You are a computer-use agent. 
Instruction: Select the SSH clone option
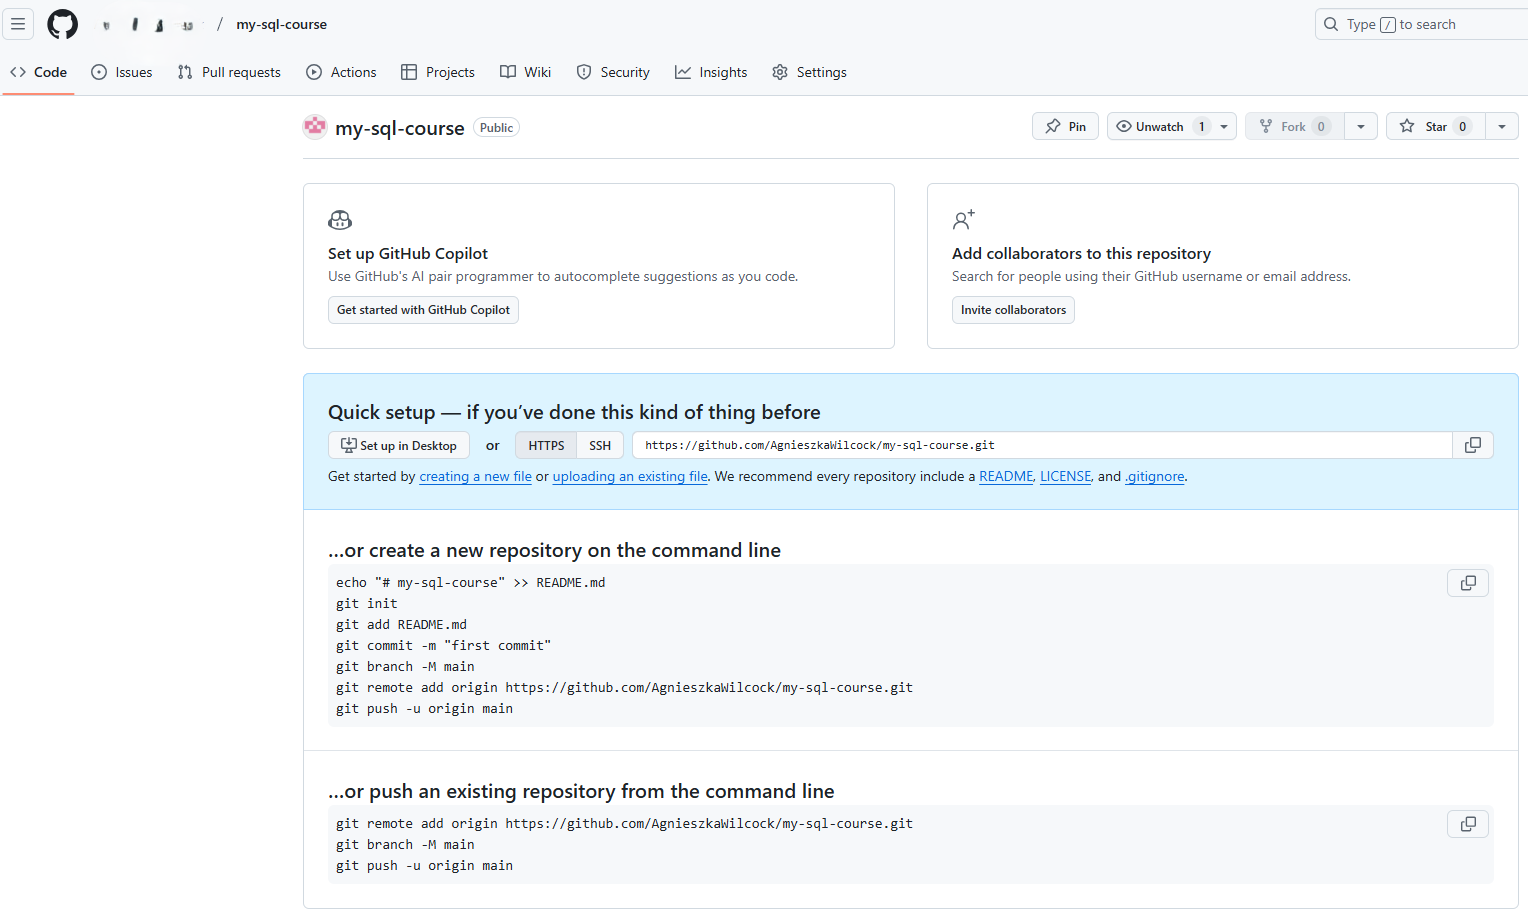(600, 445)
